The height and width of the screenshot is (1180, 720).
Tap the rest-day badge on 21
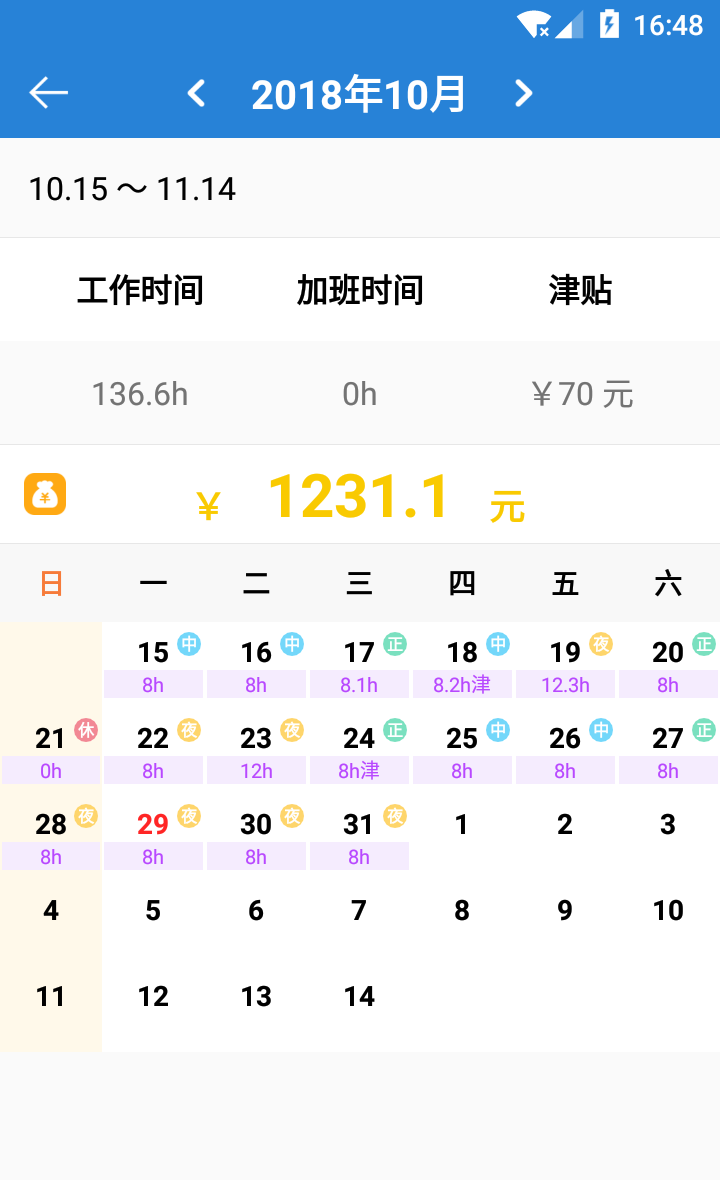pos(87,730)
